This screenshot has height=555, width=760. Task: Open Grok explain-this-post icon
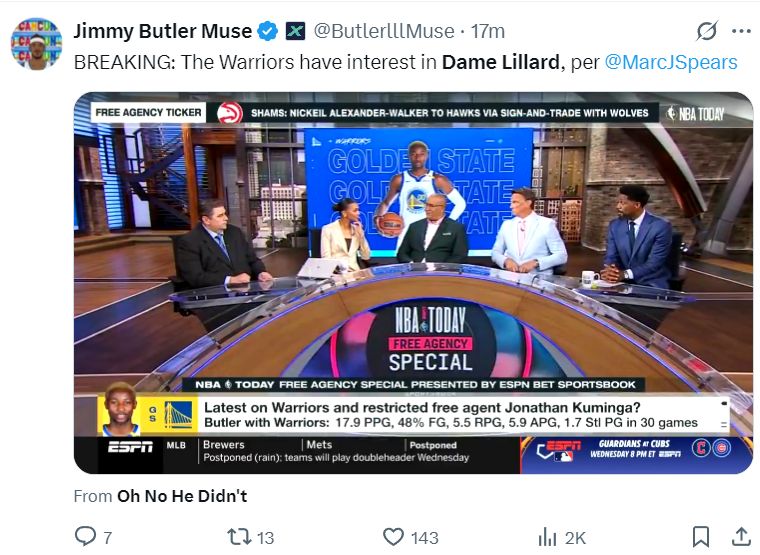point(706,31)
